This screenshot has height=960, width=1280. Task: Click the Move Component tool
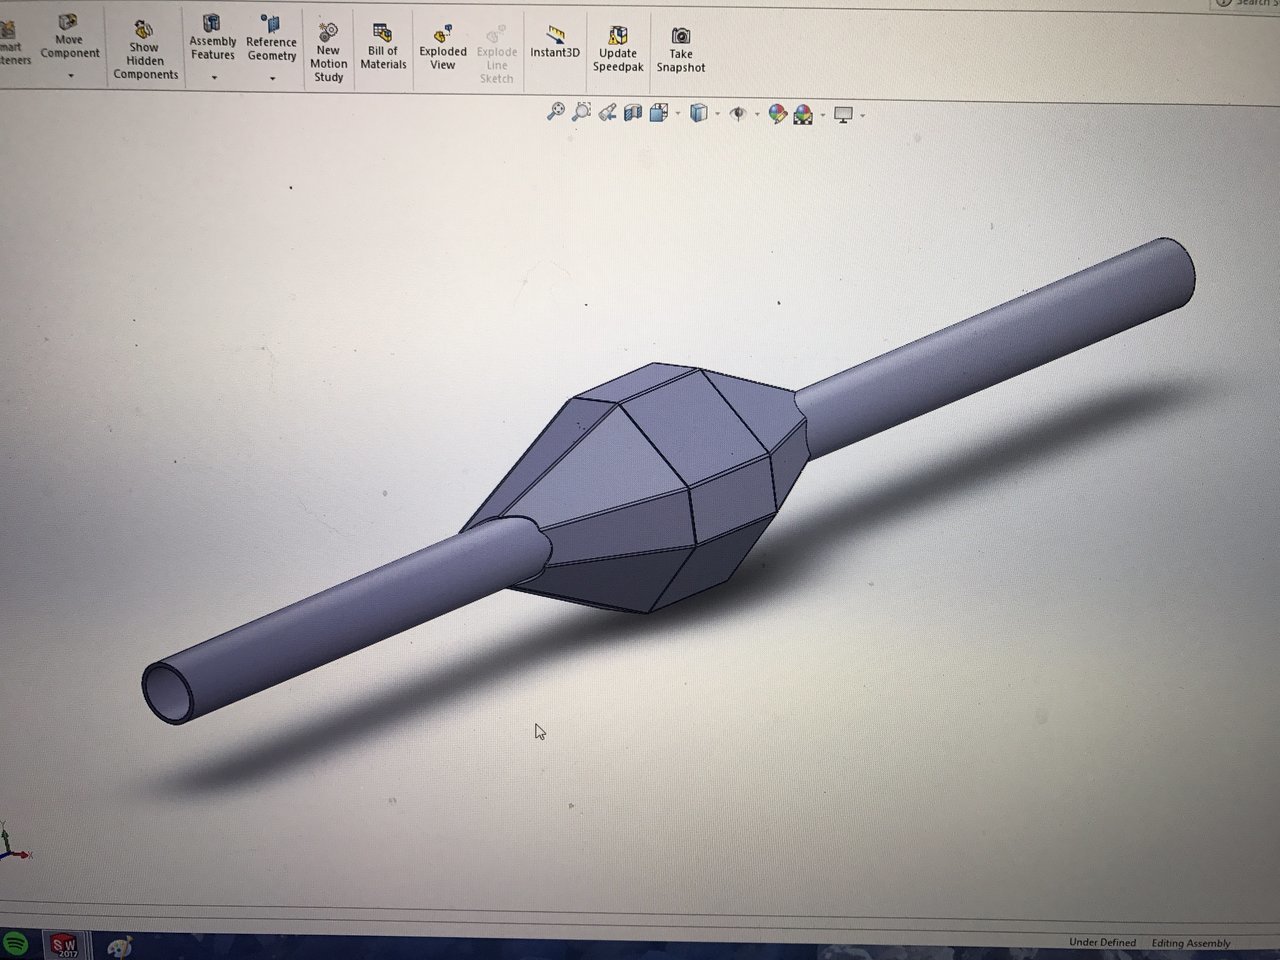click(69, 35)
